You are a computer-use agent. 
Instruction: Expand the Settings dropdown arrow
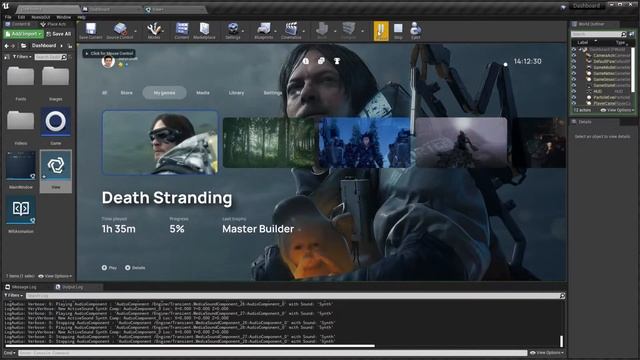tap(243, 31)
